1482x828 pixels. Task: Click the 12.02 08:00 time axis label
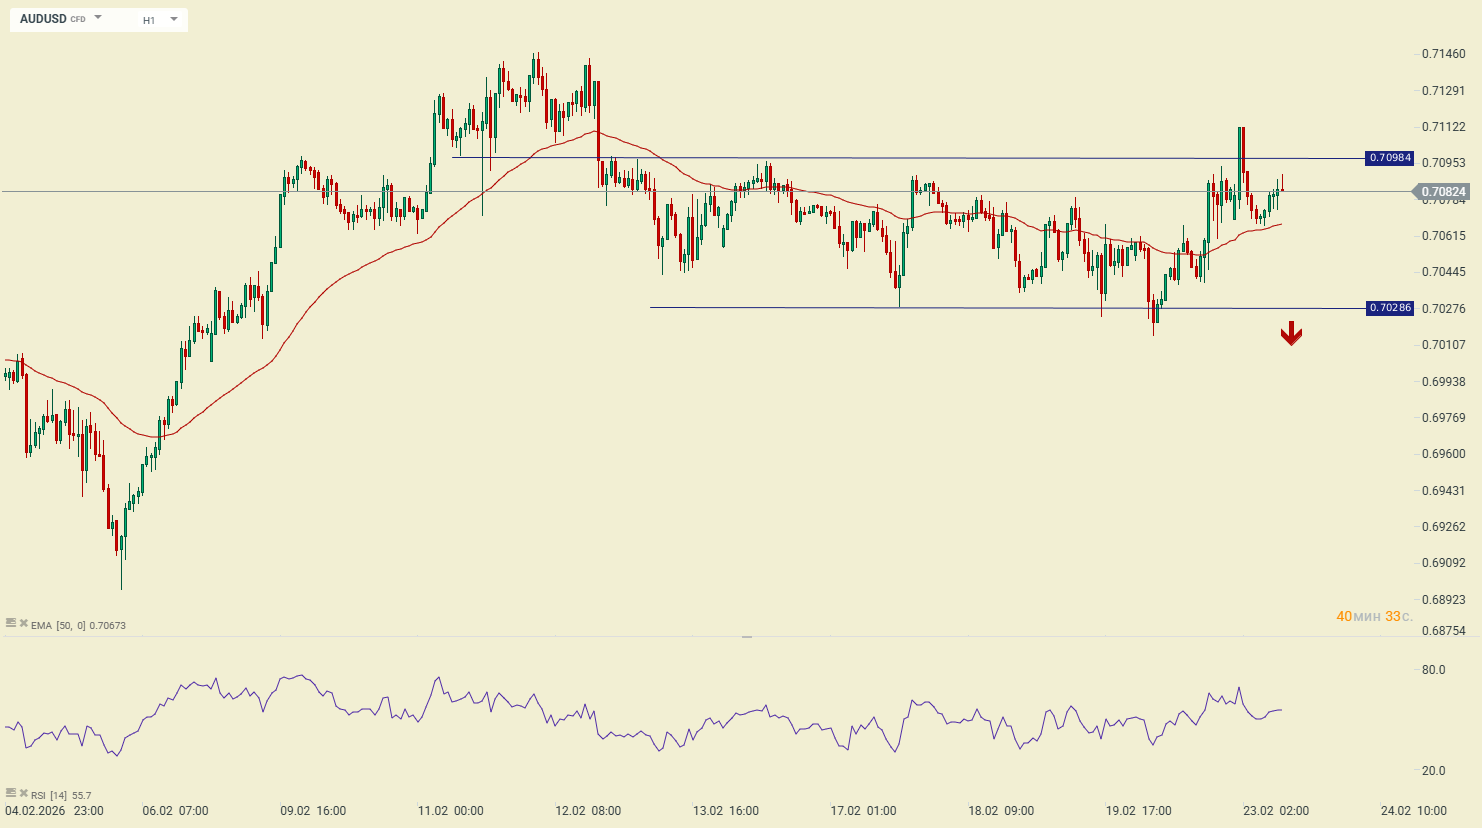click(588, 811)
